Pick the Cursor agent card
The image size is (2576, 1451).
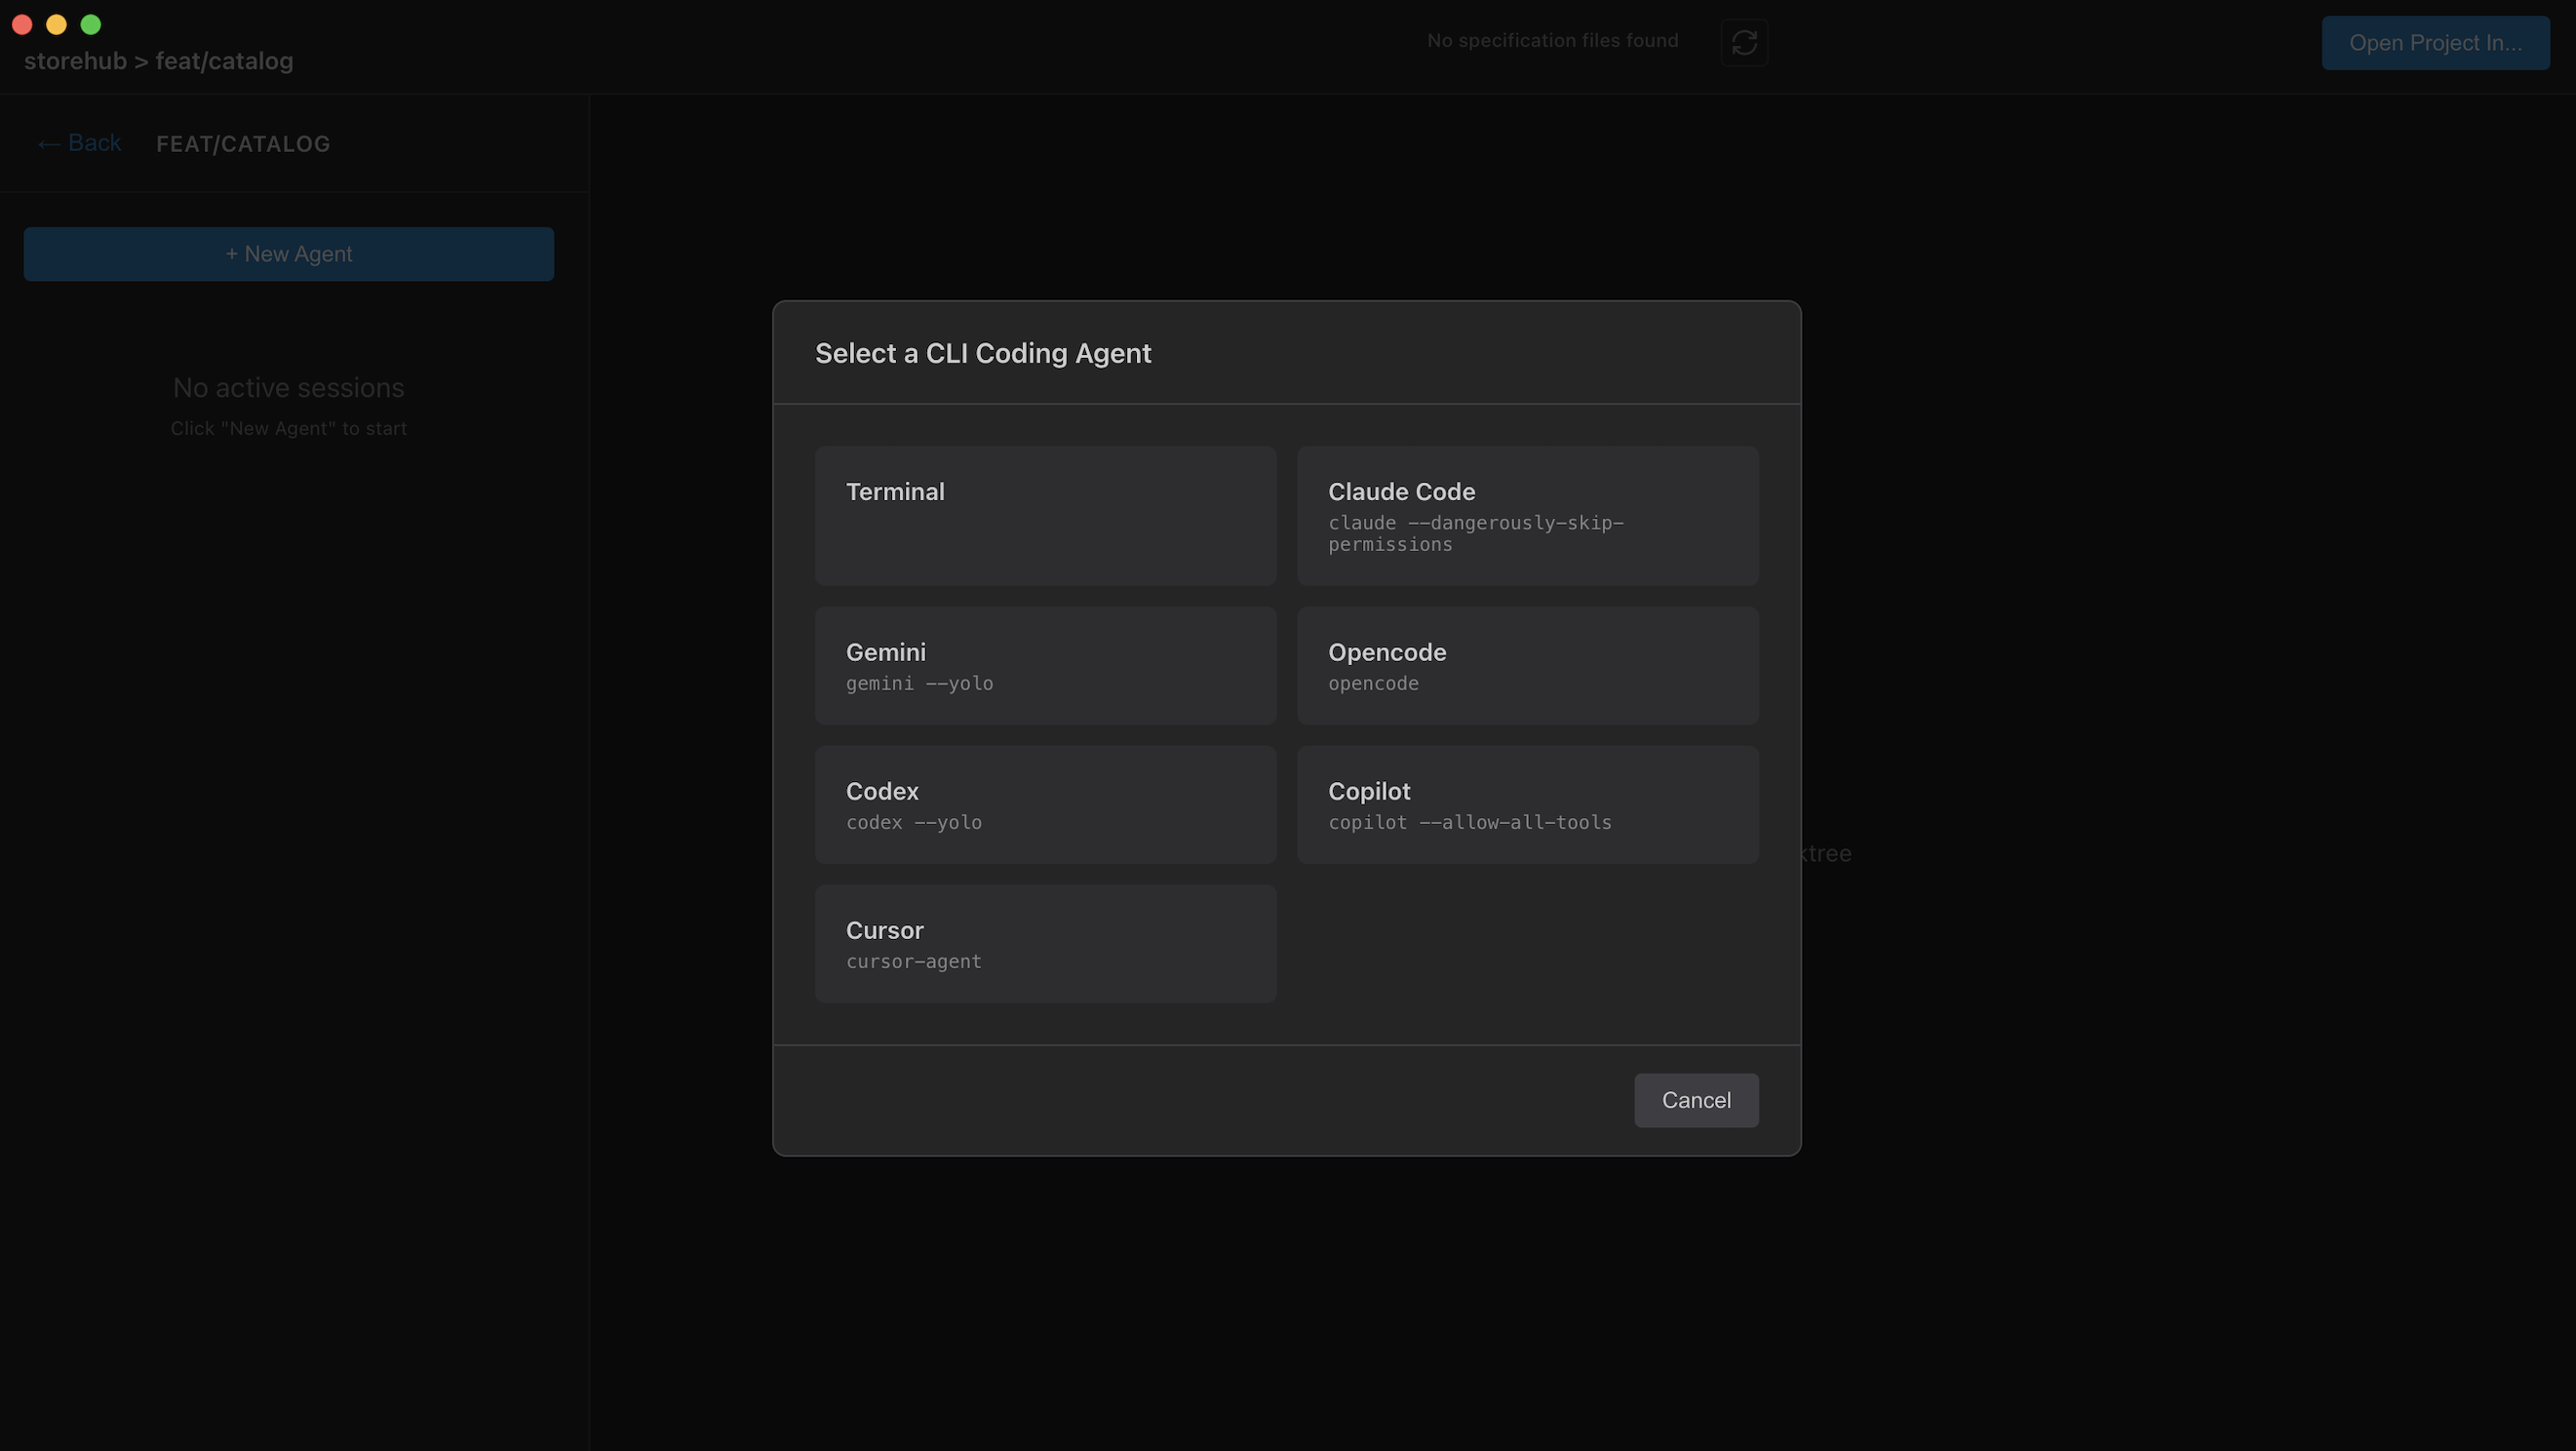[1045, 944]
